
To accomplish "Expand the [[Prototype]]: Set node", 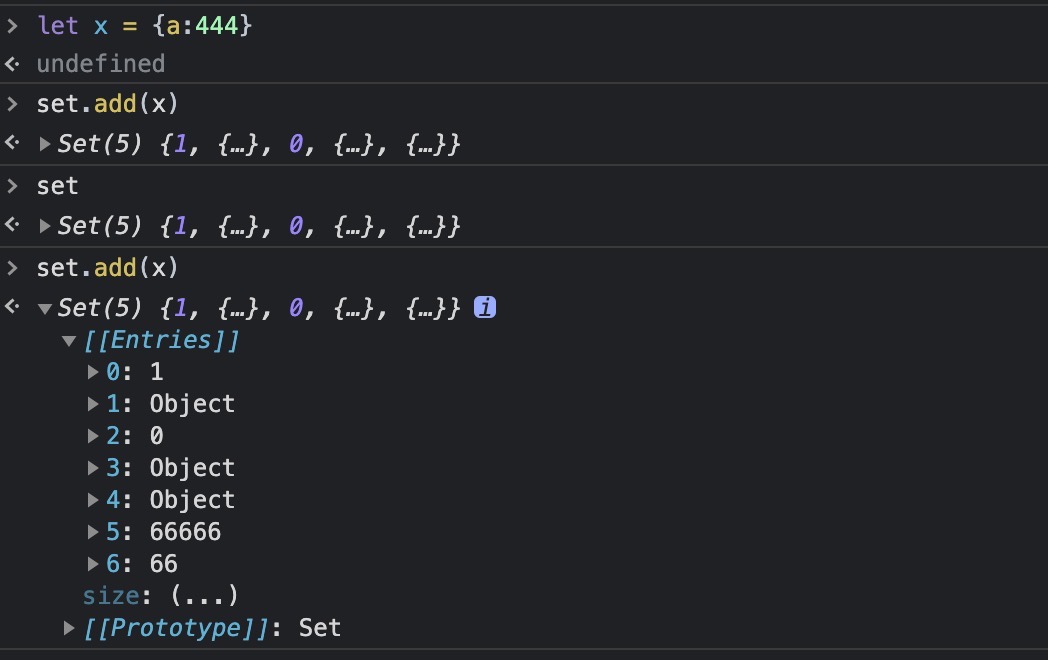I will tap(69, 629).
